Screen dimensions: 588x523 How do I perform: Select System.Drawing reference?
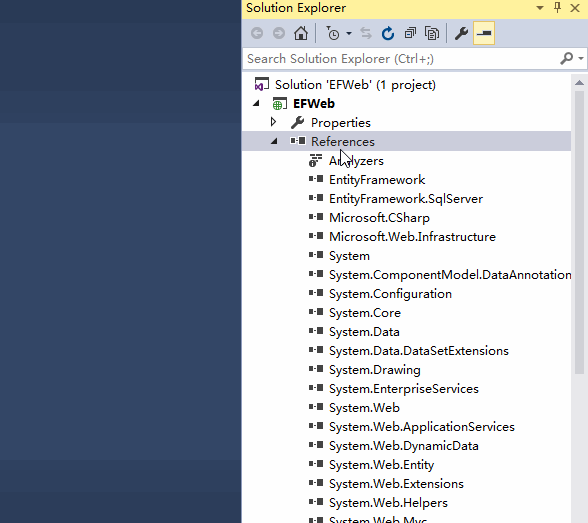click(374, 370)
